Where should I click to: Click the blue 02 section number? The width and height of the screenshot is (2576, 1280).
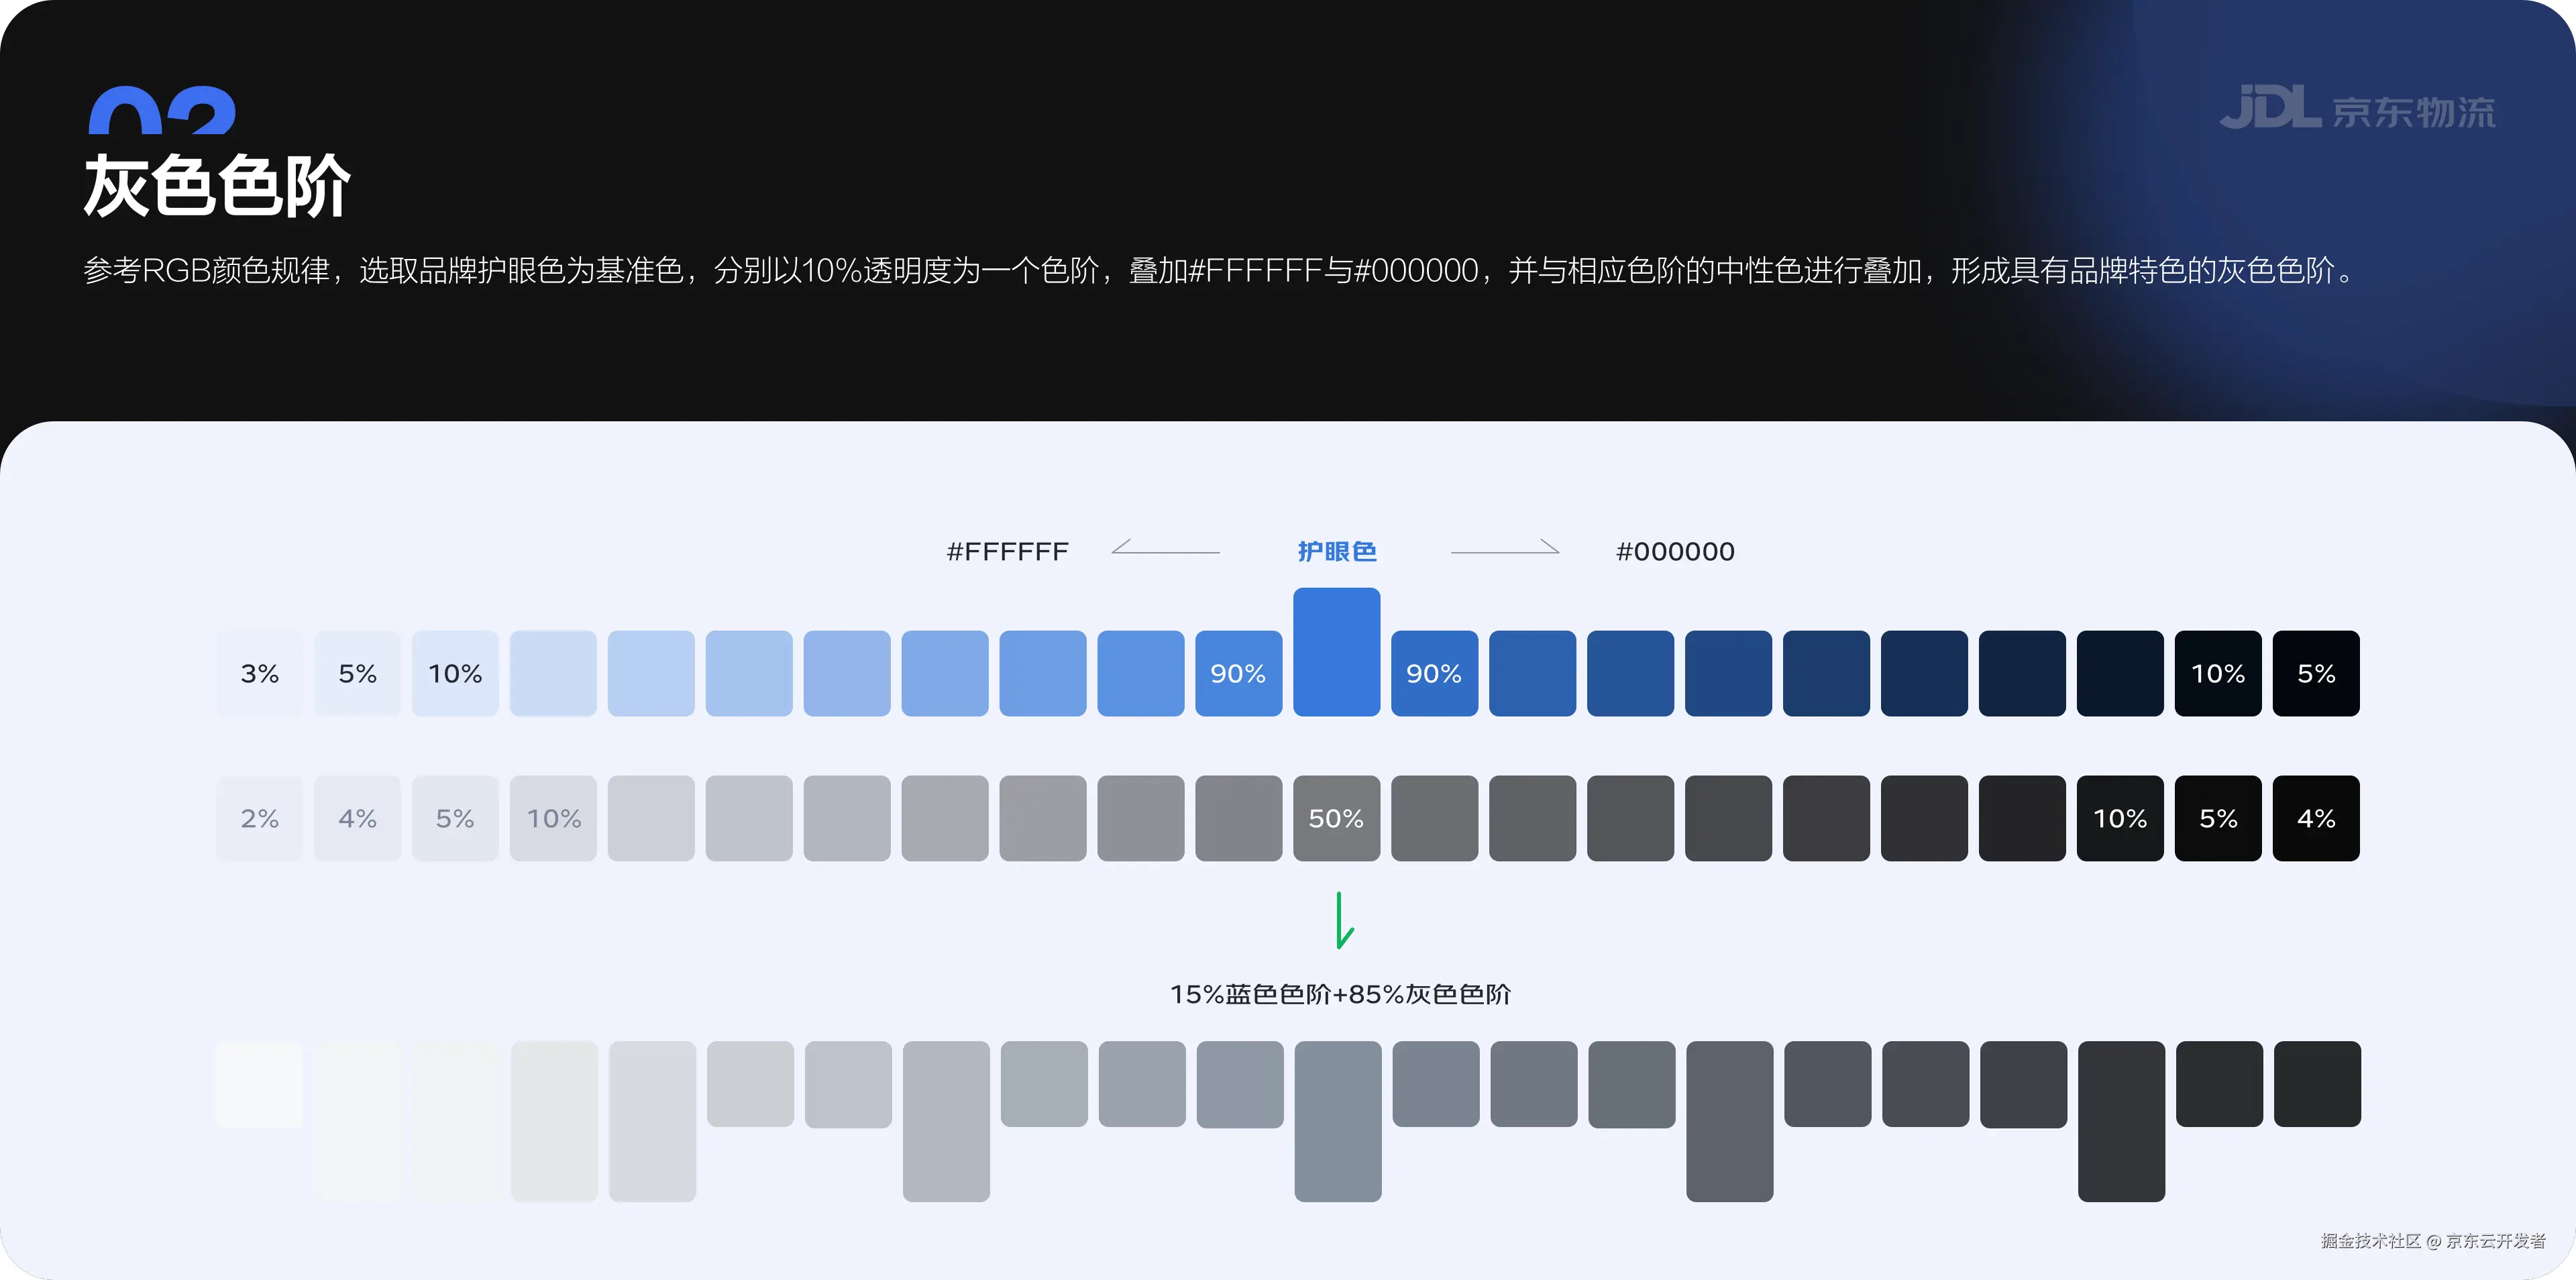[x=162, y=111]
